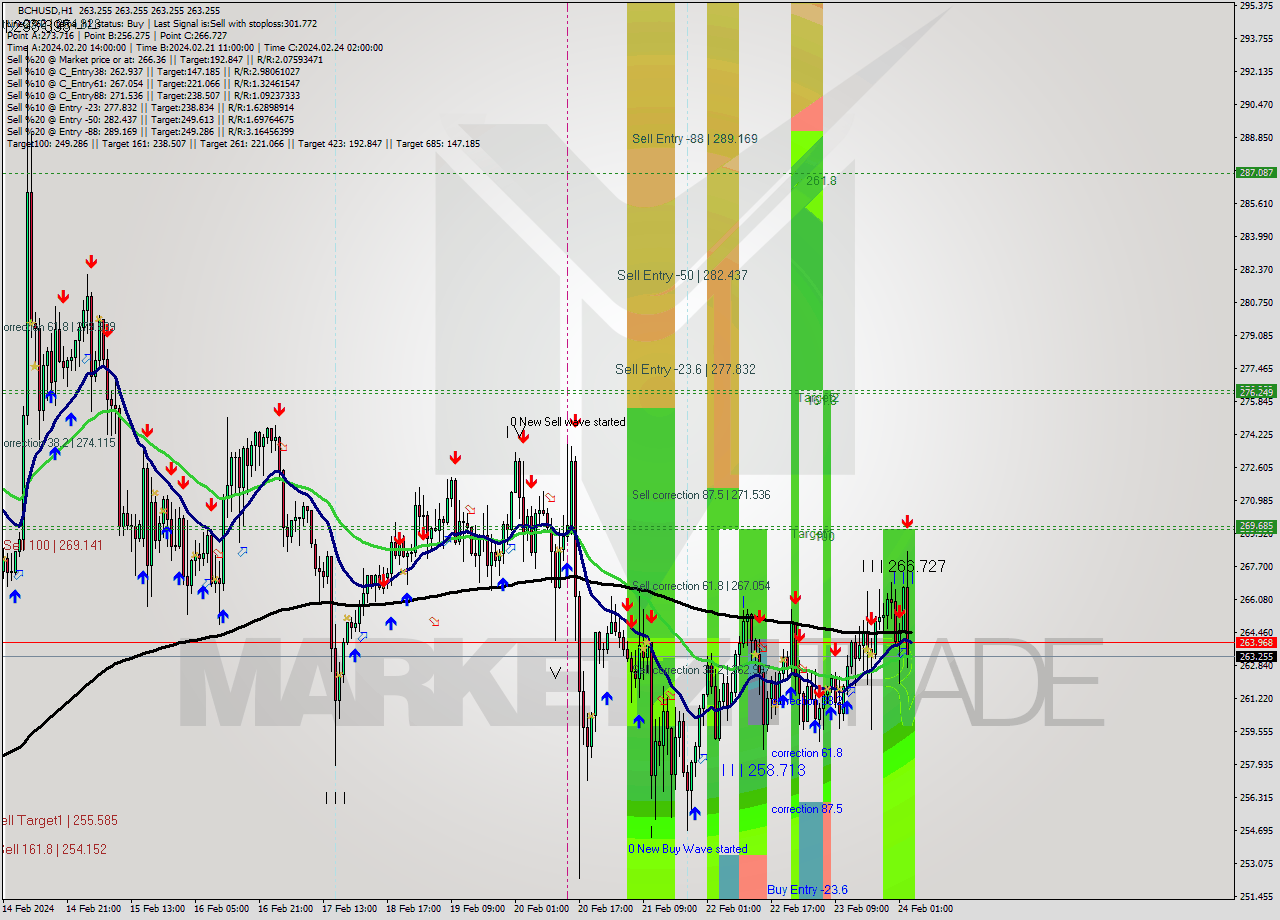
Task: Click the 282.370 price axis value
Action: [1256, 269]
